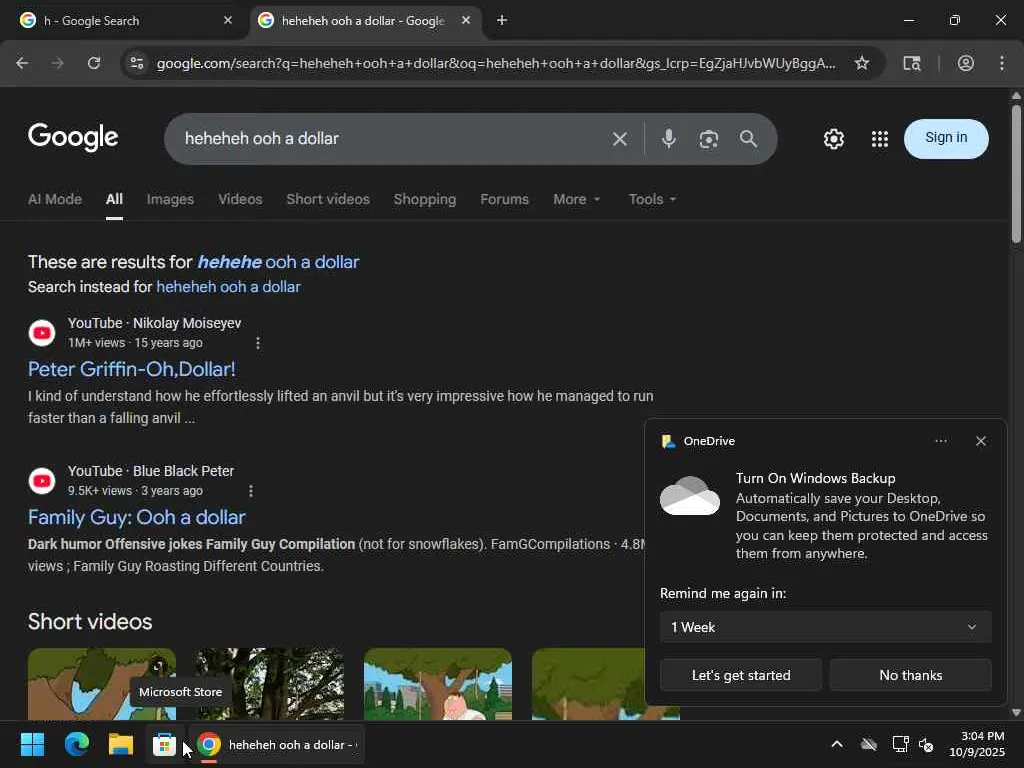
Task: Open the clock and date 3:04 PM
Action: (x=977, y=744)
